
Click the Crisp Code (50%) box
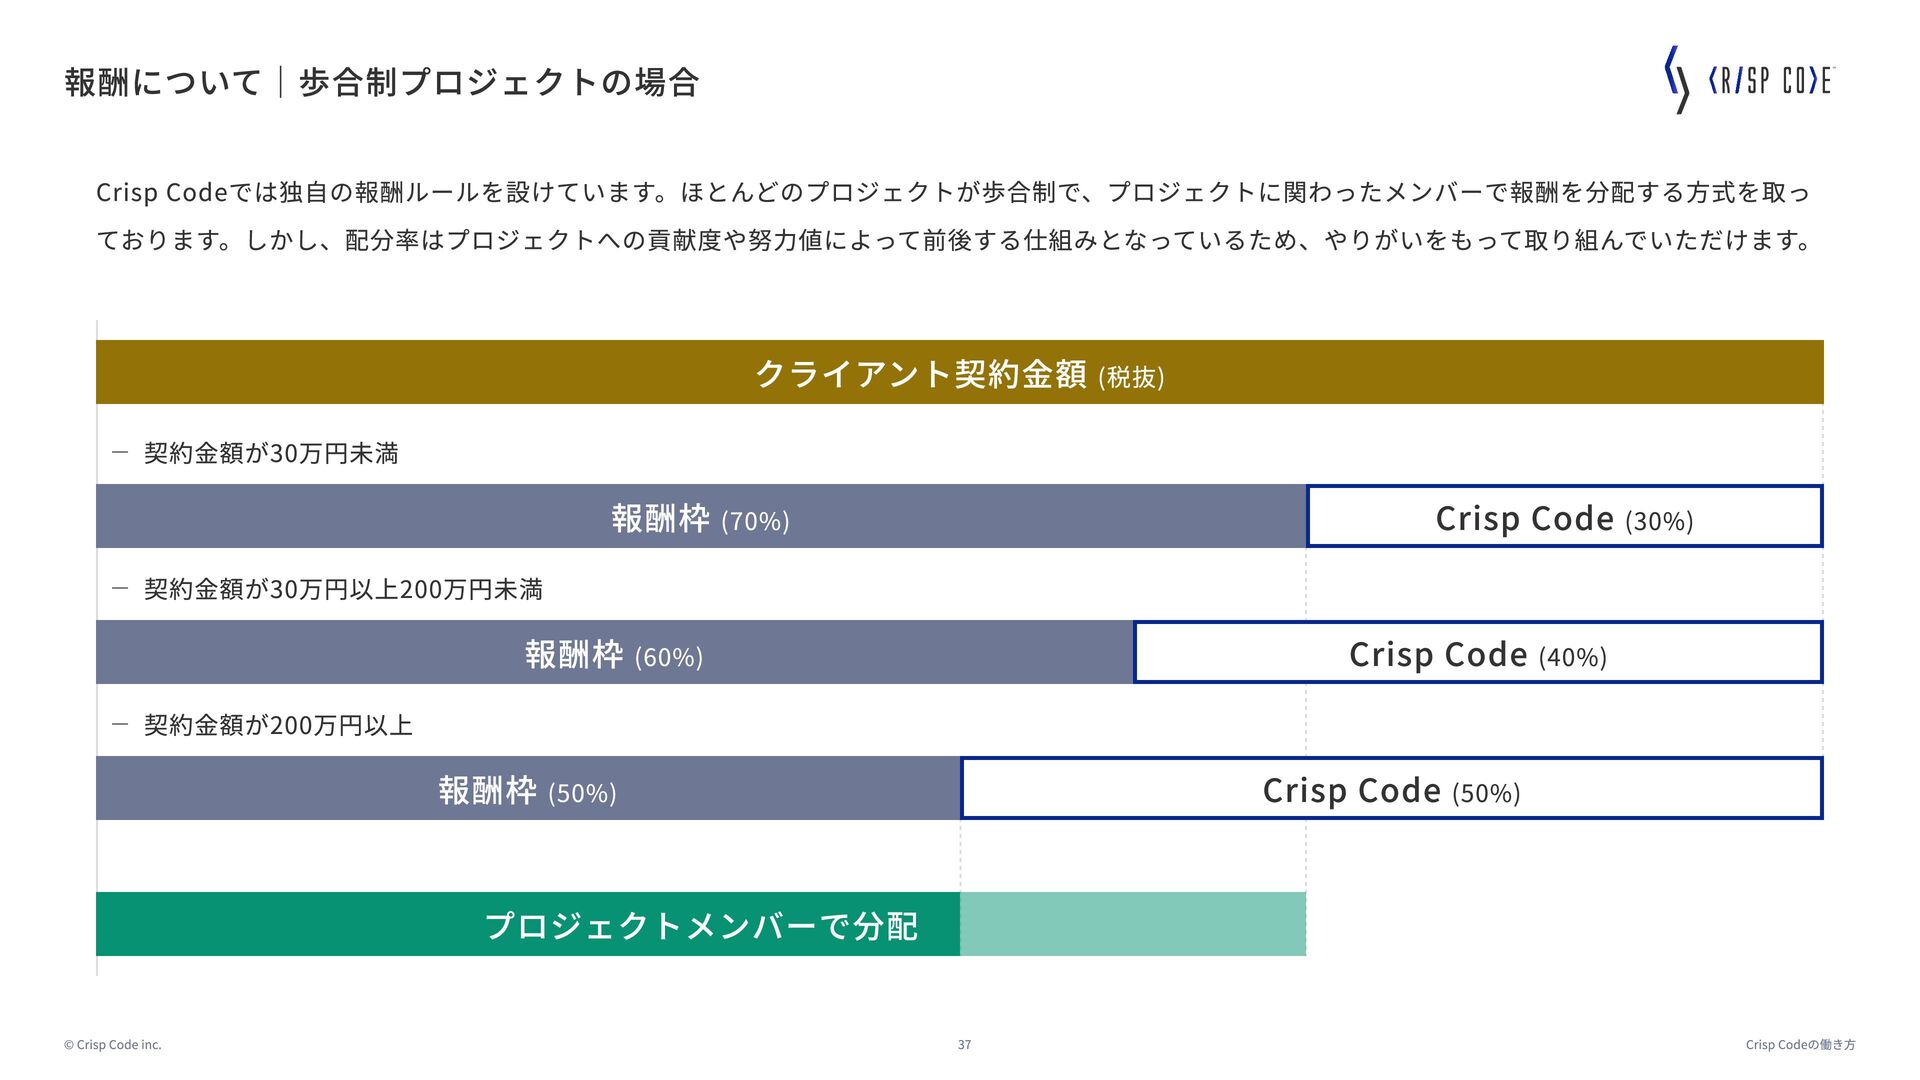tap(1391, 789)
